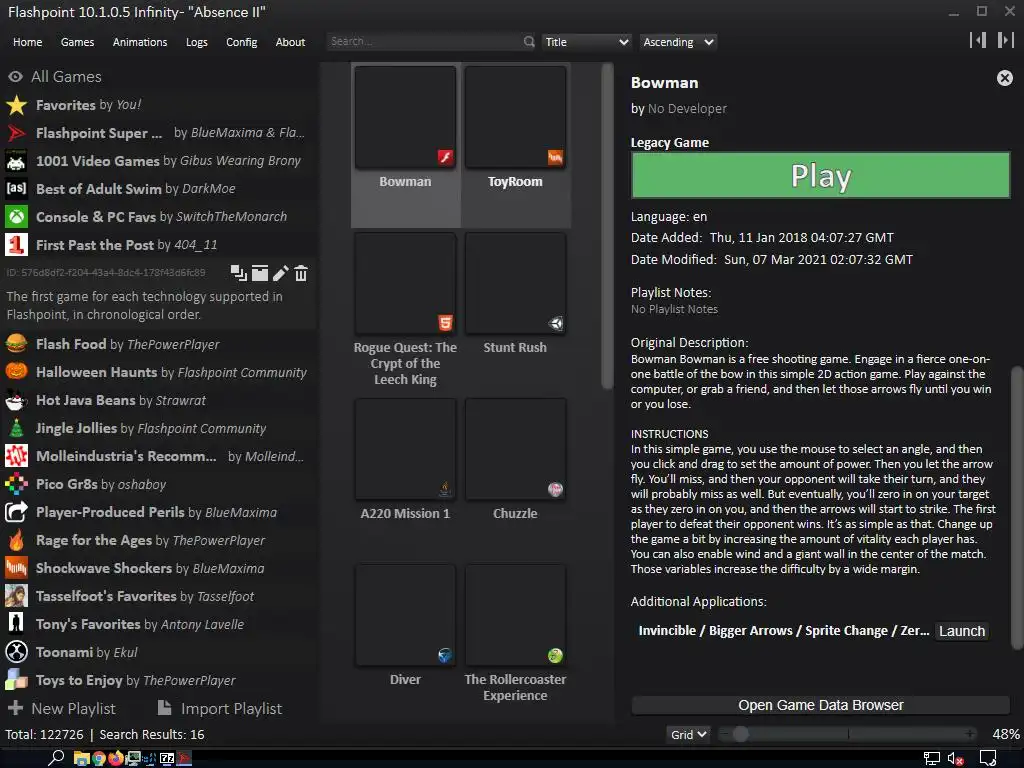Click New Playlist
Screen dimensions: 1024x768
point(61,709)
